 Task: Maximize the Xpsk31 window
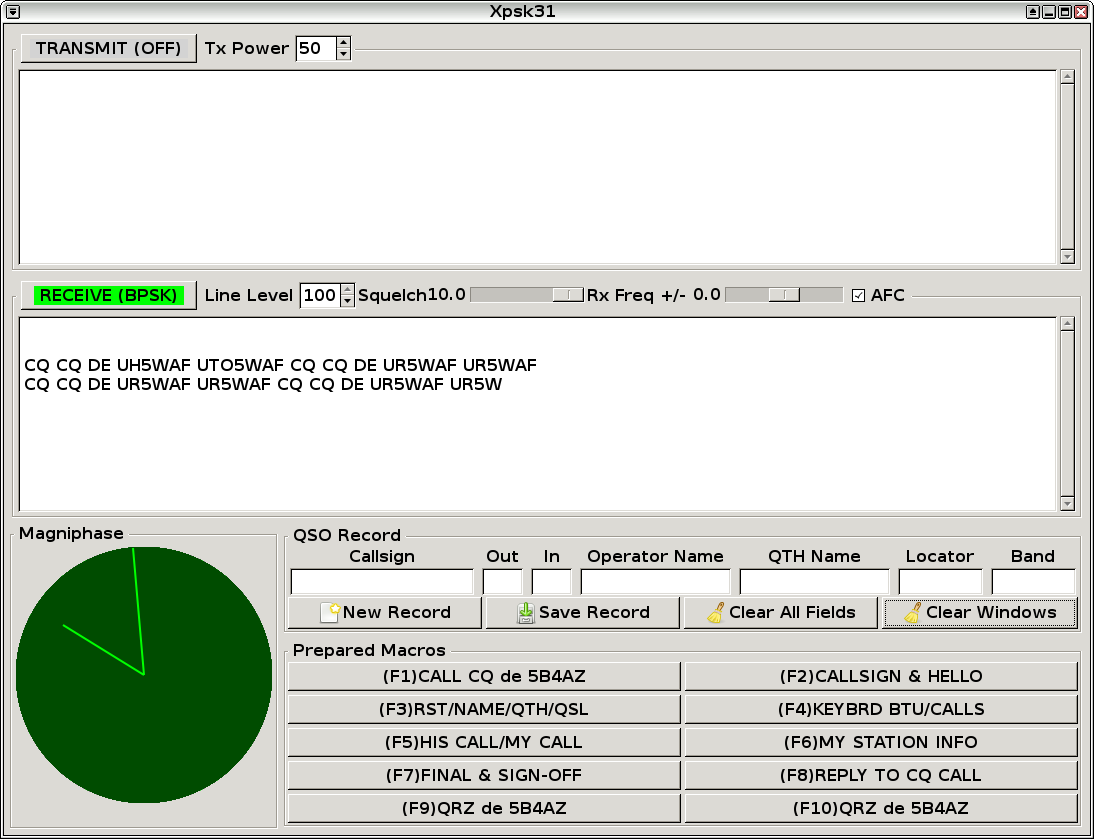pyautogui.click(x=1065, y=12)
